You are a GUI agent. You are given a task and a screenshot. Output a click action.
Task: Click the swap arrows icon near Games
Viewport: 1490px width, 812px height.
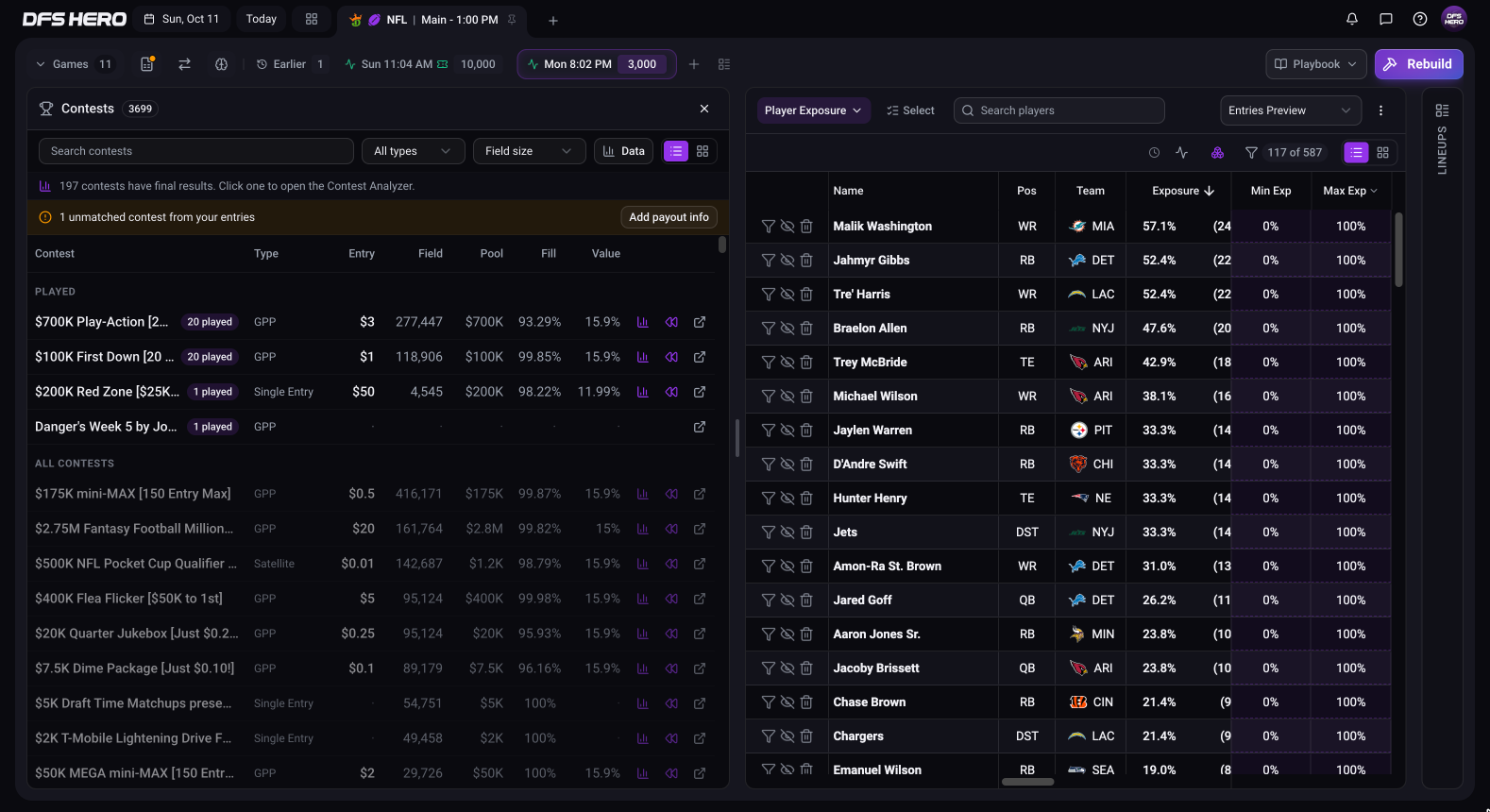(184, 64)
